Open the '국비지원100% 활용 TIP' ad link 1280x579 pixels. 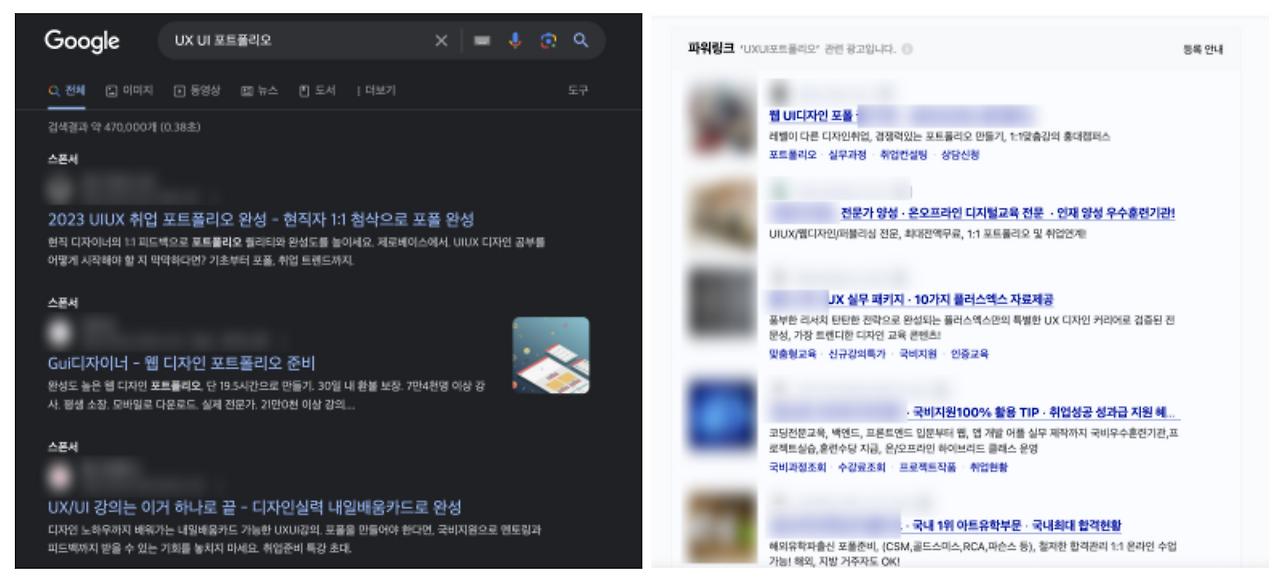(1041, 412)
